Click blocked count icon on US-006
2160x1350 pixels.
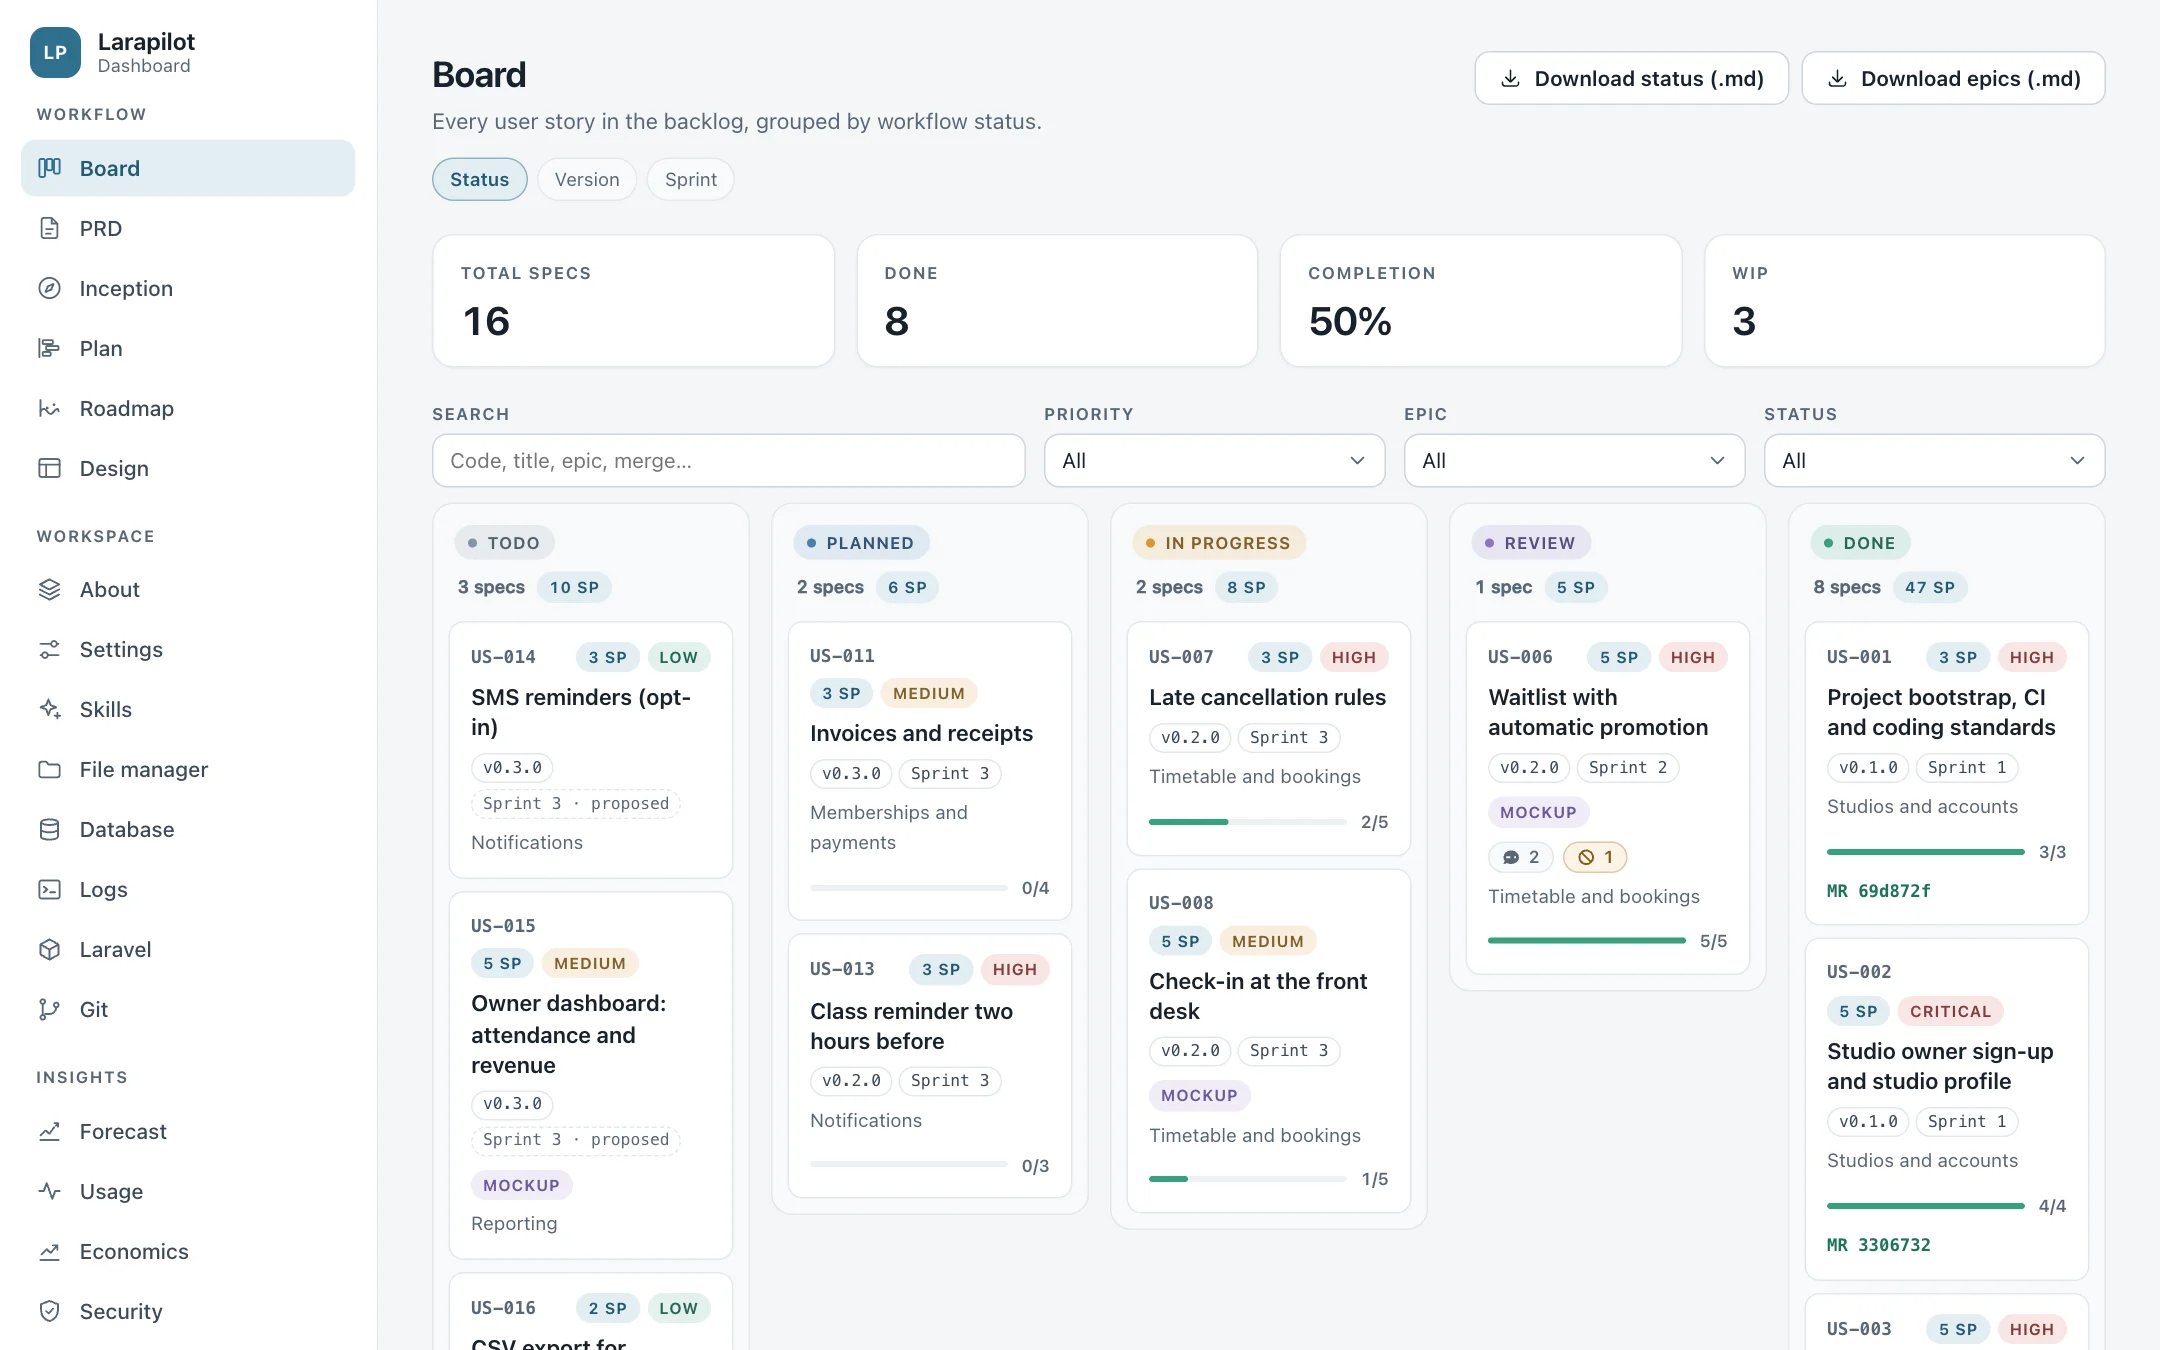pyautogui.click(x=1586, y=857)
